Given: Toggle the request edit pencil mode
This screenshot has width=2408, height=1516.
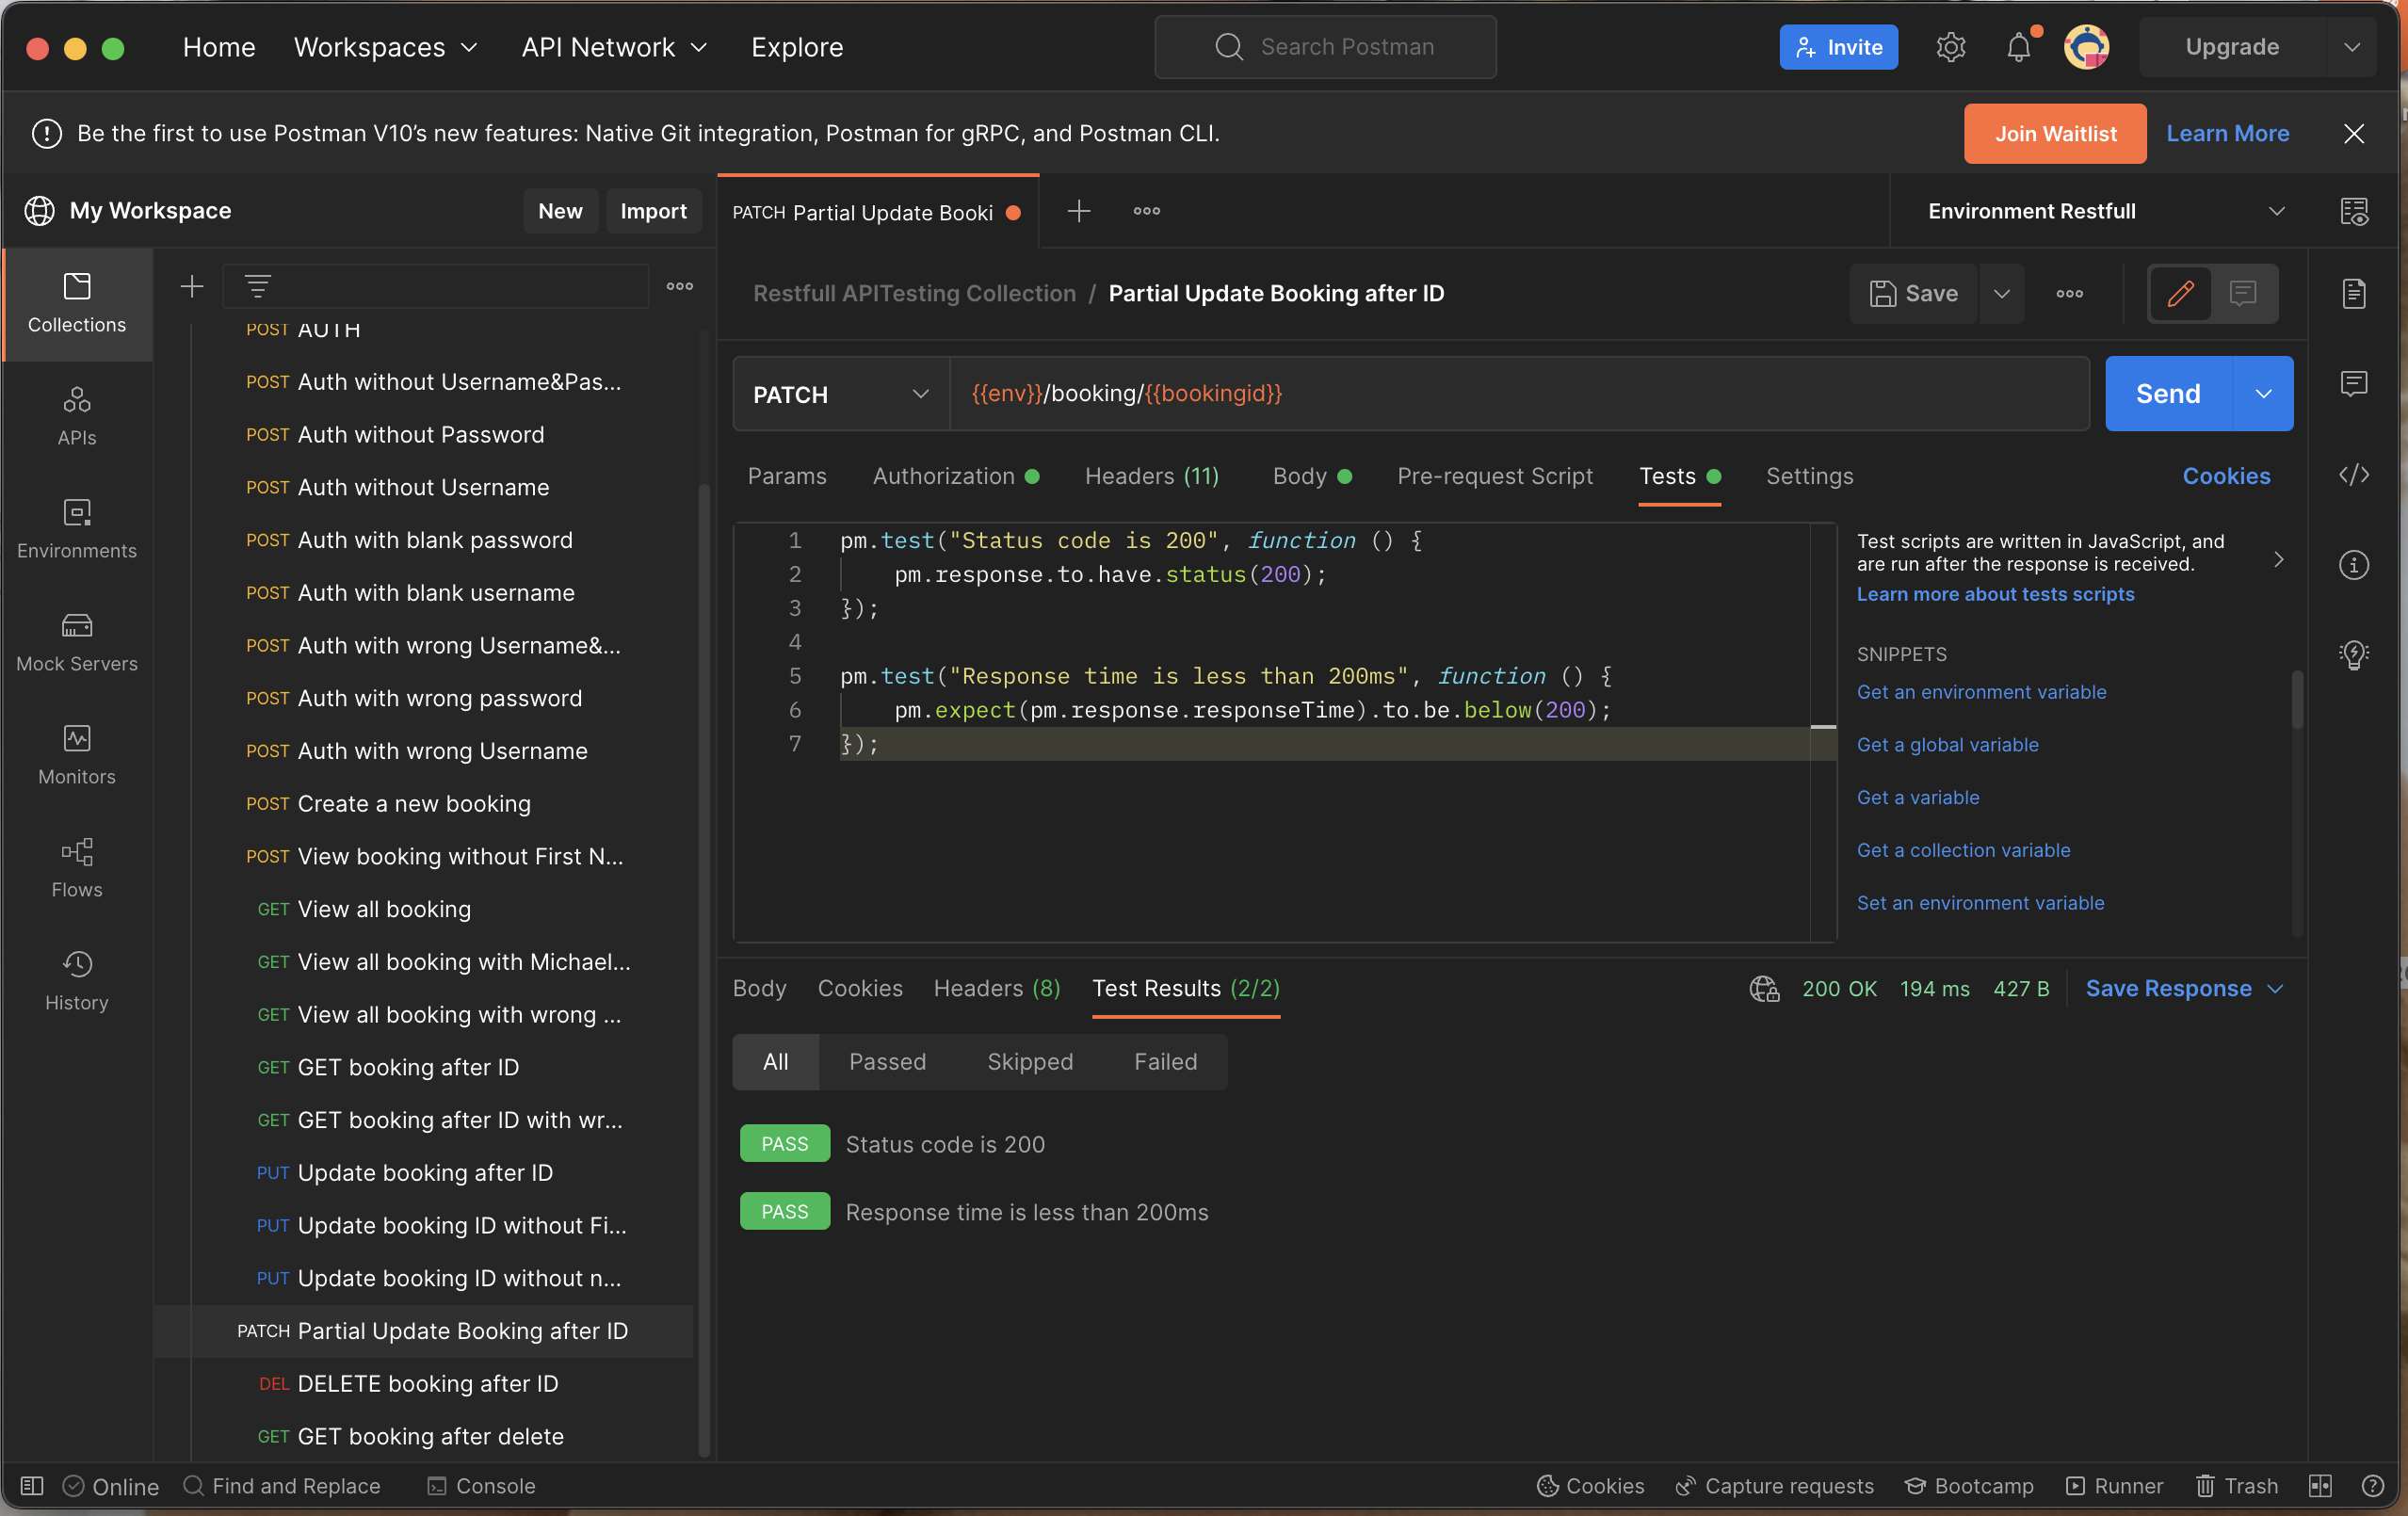Looking at the screenshot, I should click(2179, 293).
